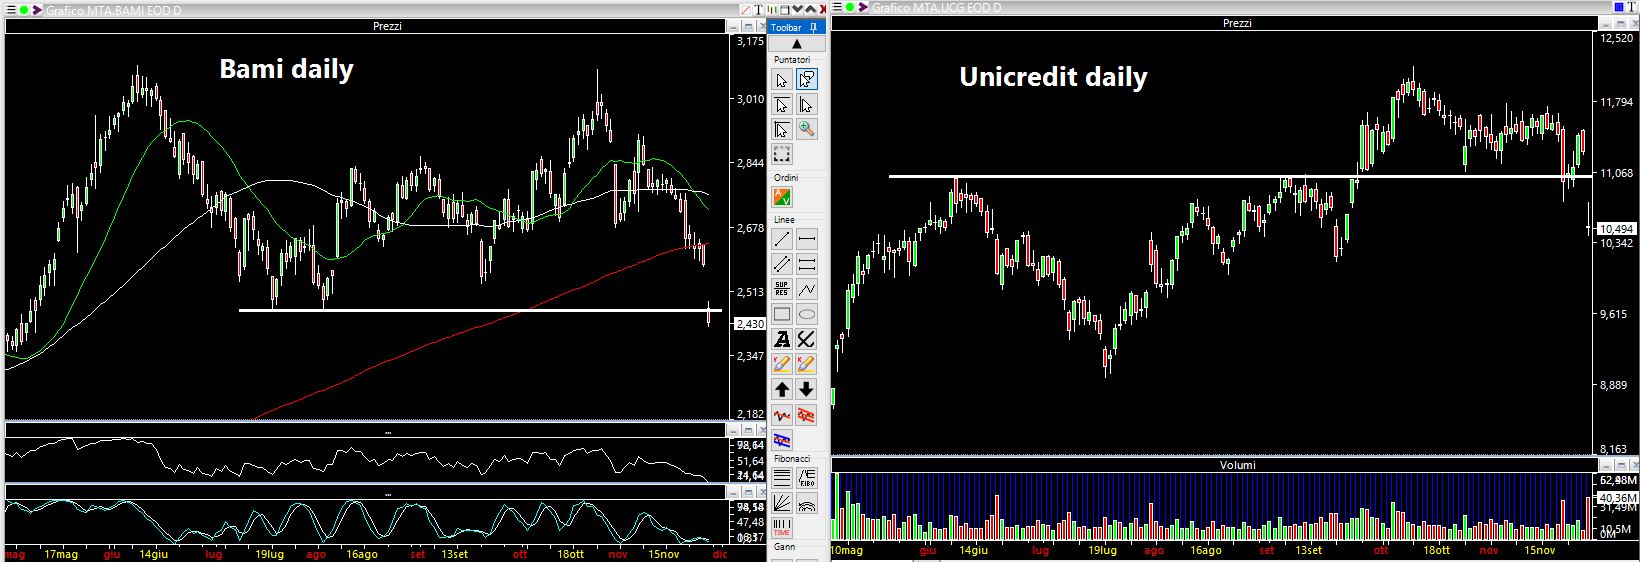Toggle the Toolbar pin
Viewport: 1640px width, 562px height.
coord(815,27)
